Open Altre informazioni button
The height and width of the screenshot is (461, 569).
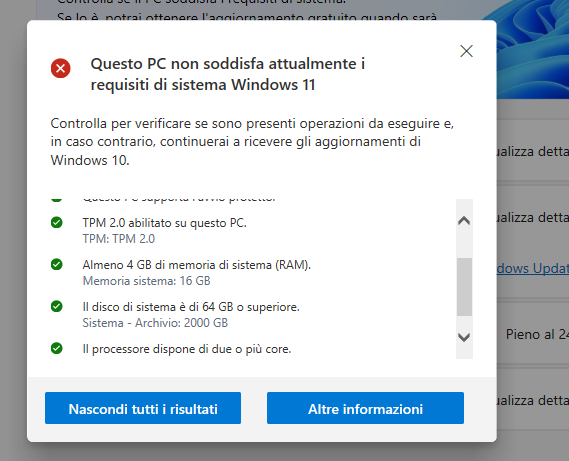click(x=365, y=408)
